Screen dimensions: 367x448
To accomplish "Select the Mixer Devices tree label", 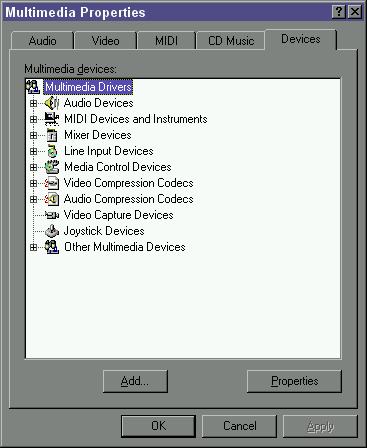I will 98,135.
